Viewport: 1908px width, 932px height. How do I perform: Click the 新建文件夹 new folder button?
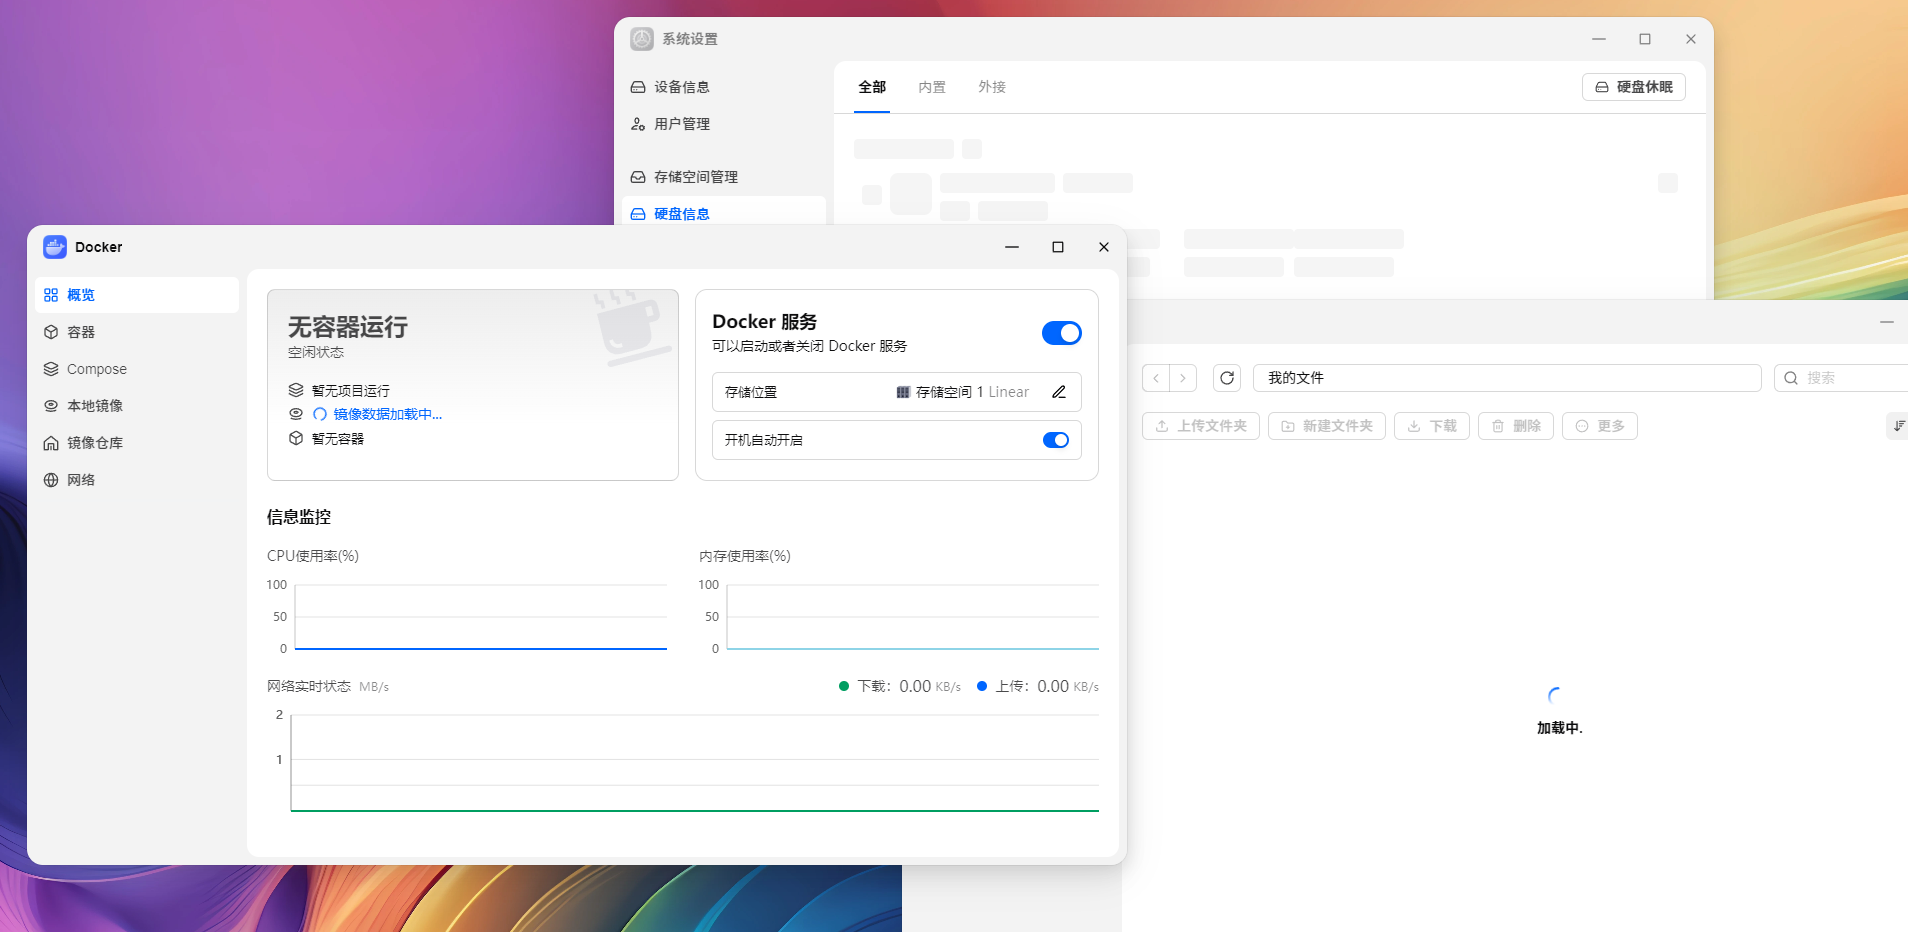click(x=1327, y=426)
